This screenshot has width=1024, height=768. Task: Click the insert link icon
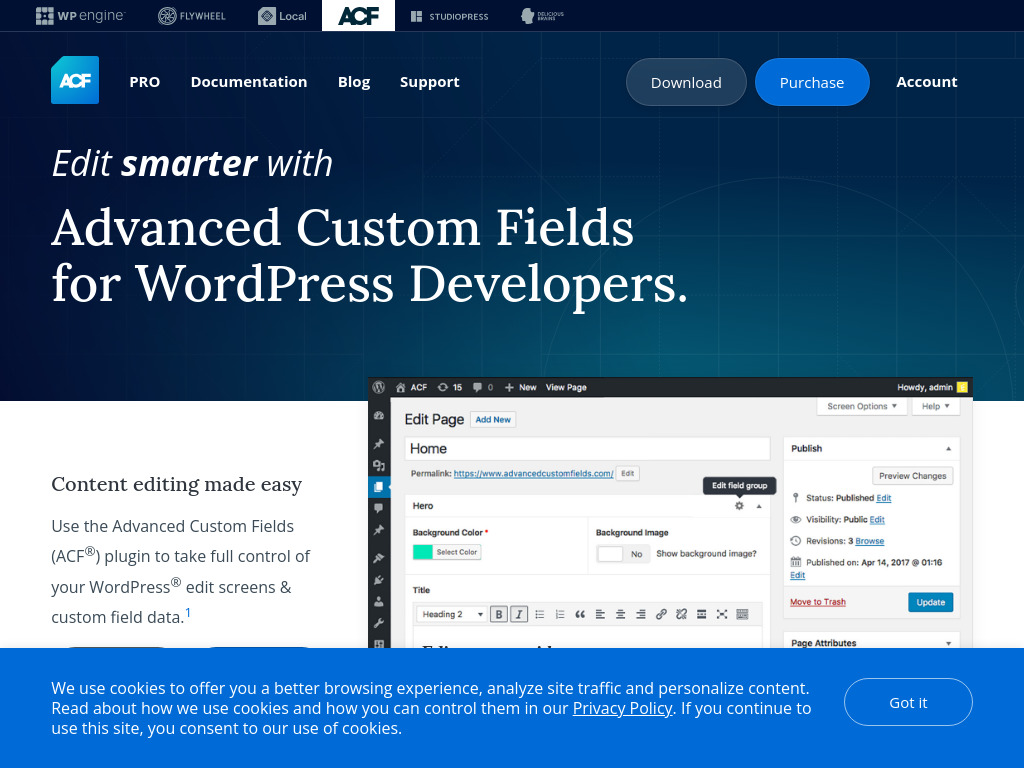pyautogui.click(x=661, y=614)
